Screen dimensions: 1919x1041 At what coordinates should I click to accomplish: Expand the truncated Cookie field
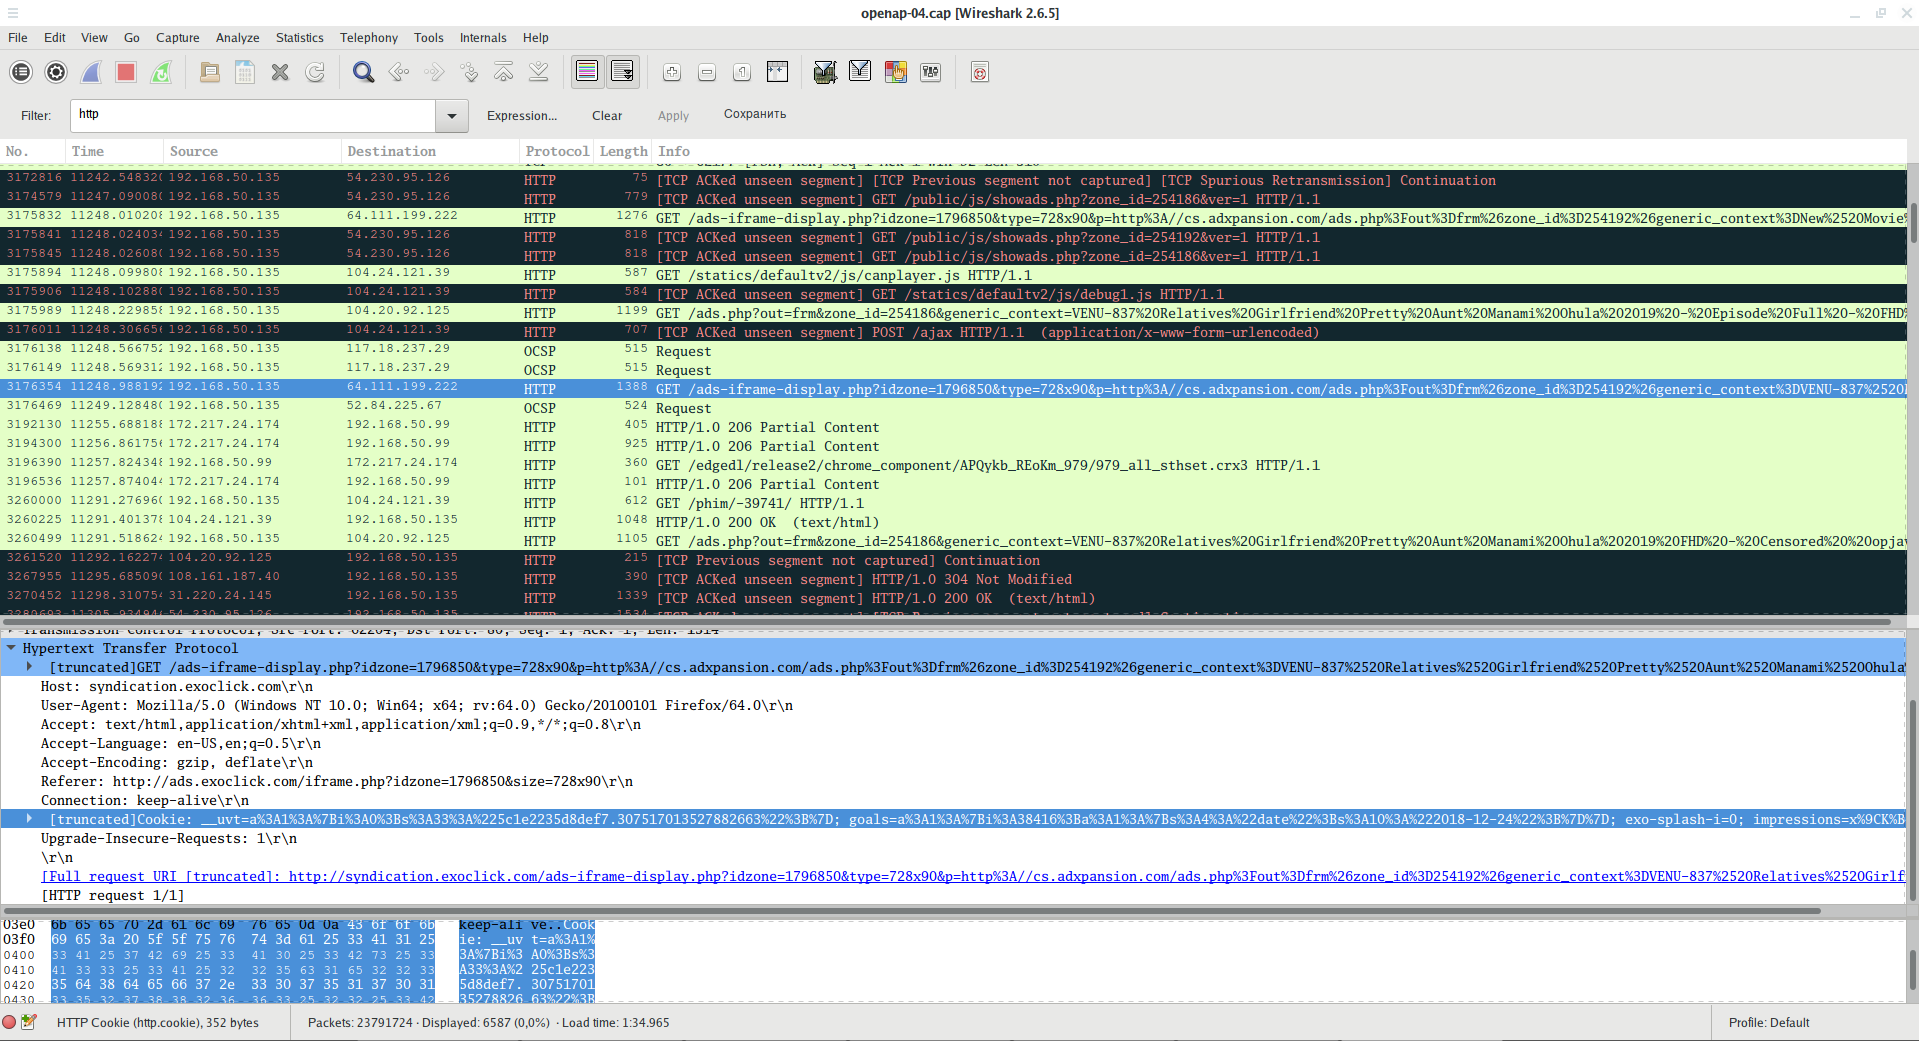pos(30,819)
